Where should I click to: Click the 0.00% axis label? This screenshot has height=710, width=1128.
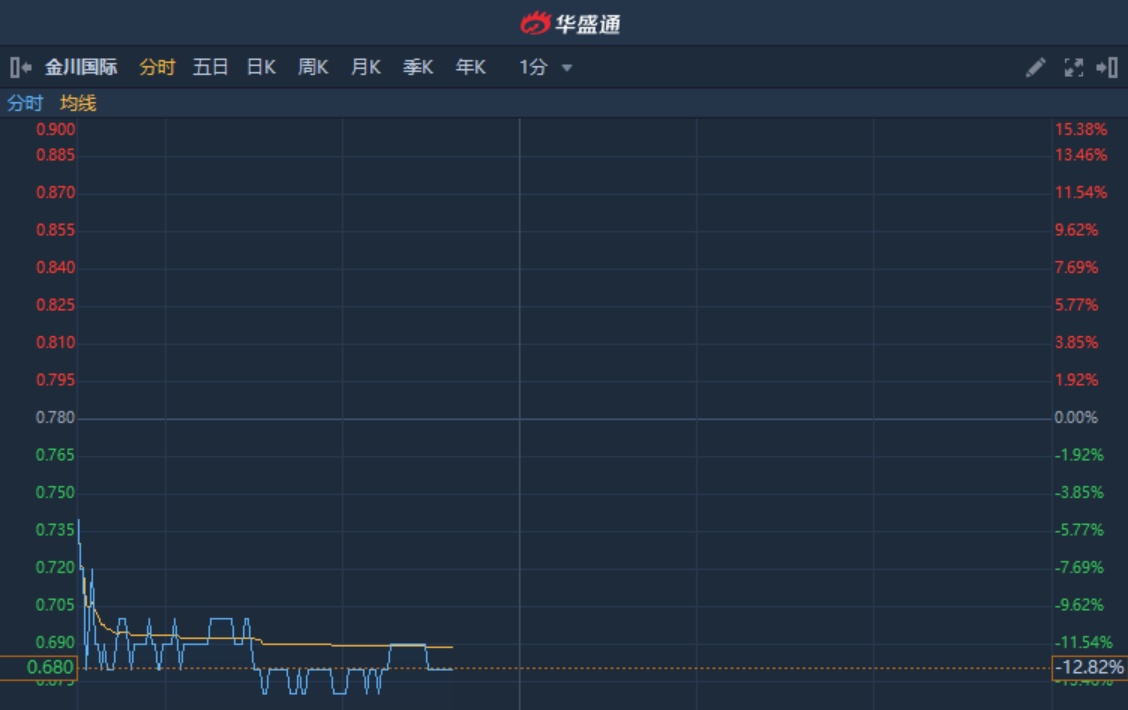[x=1076, y=418]
